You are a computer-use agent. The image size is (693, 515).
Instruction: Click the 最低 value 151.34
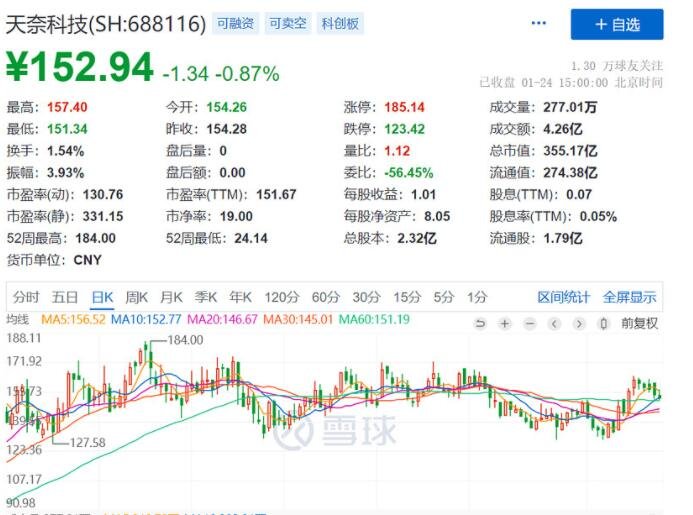pyautogui.click(x=67, y=129)
